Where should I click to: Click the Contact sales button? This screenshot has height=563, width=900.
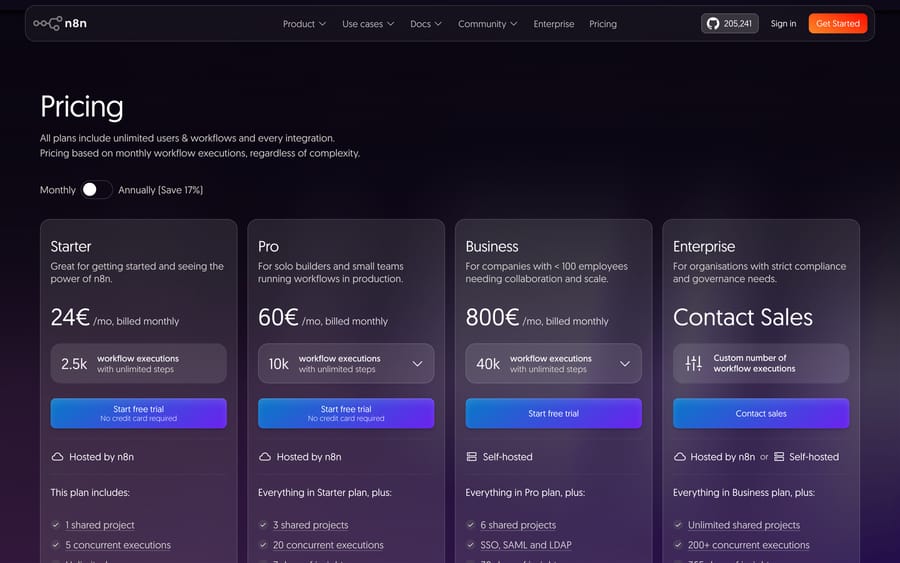(x=761, y=413)
